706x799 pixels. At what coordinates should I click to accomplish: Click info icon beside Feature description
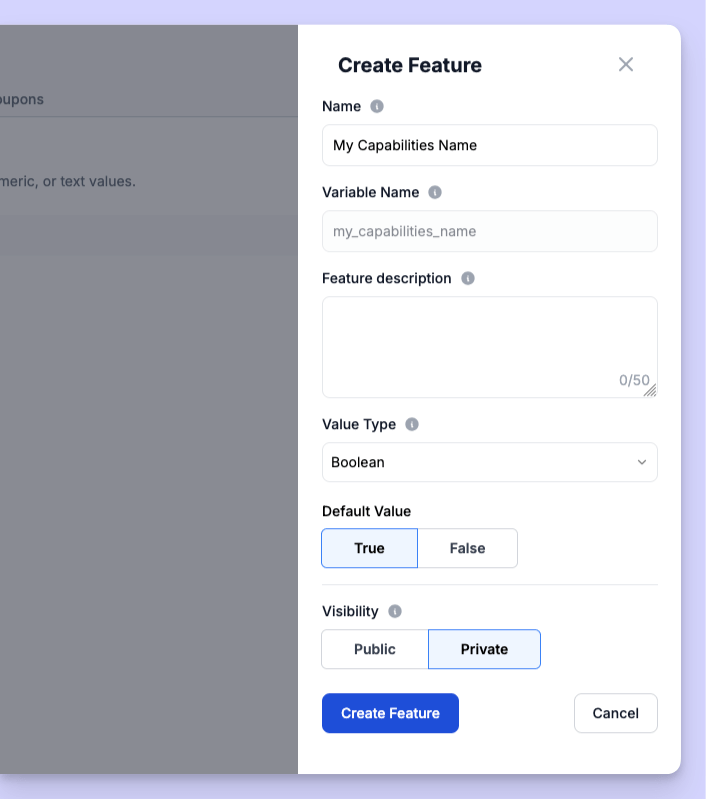tap(468, 279)
